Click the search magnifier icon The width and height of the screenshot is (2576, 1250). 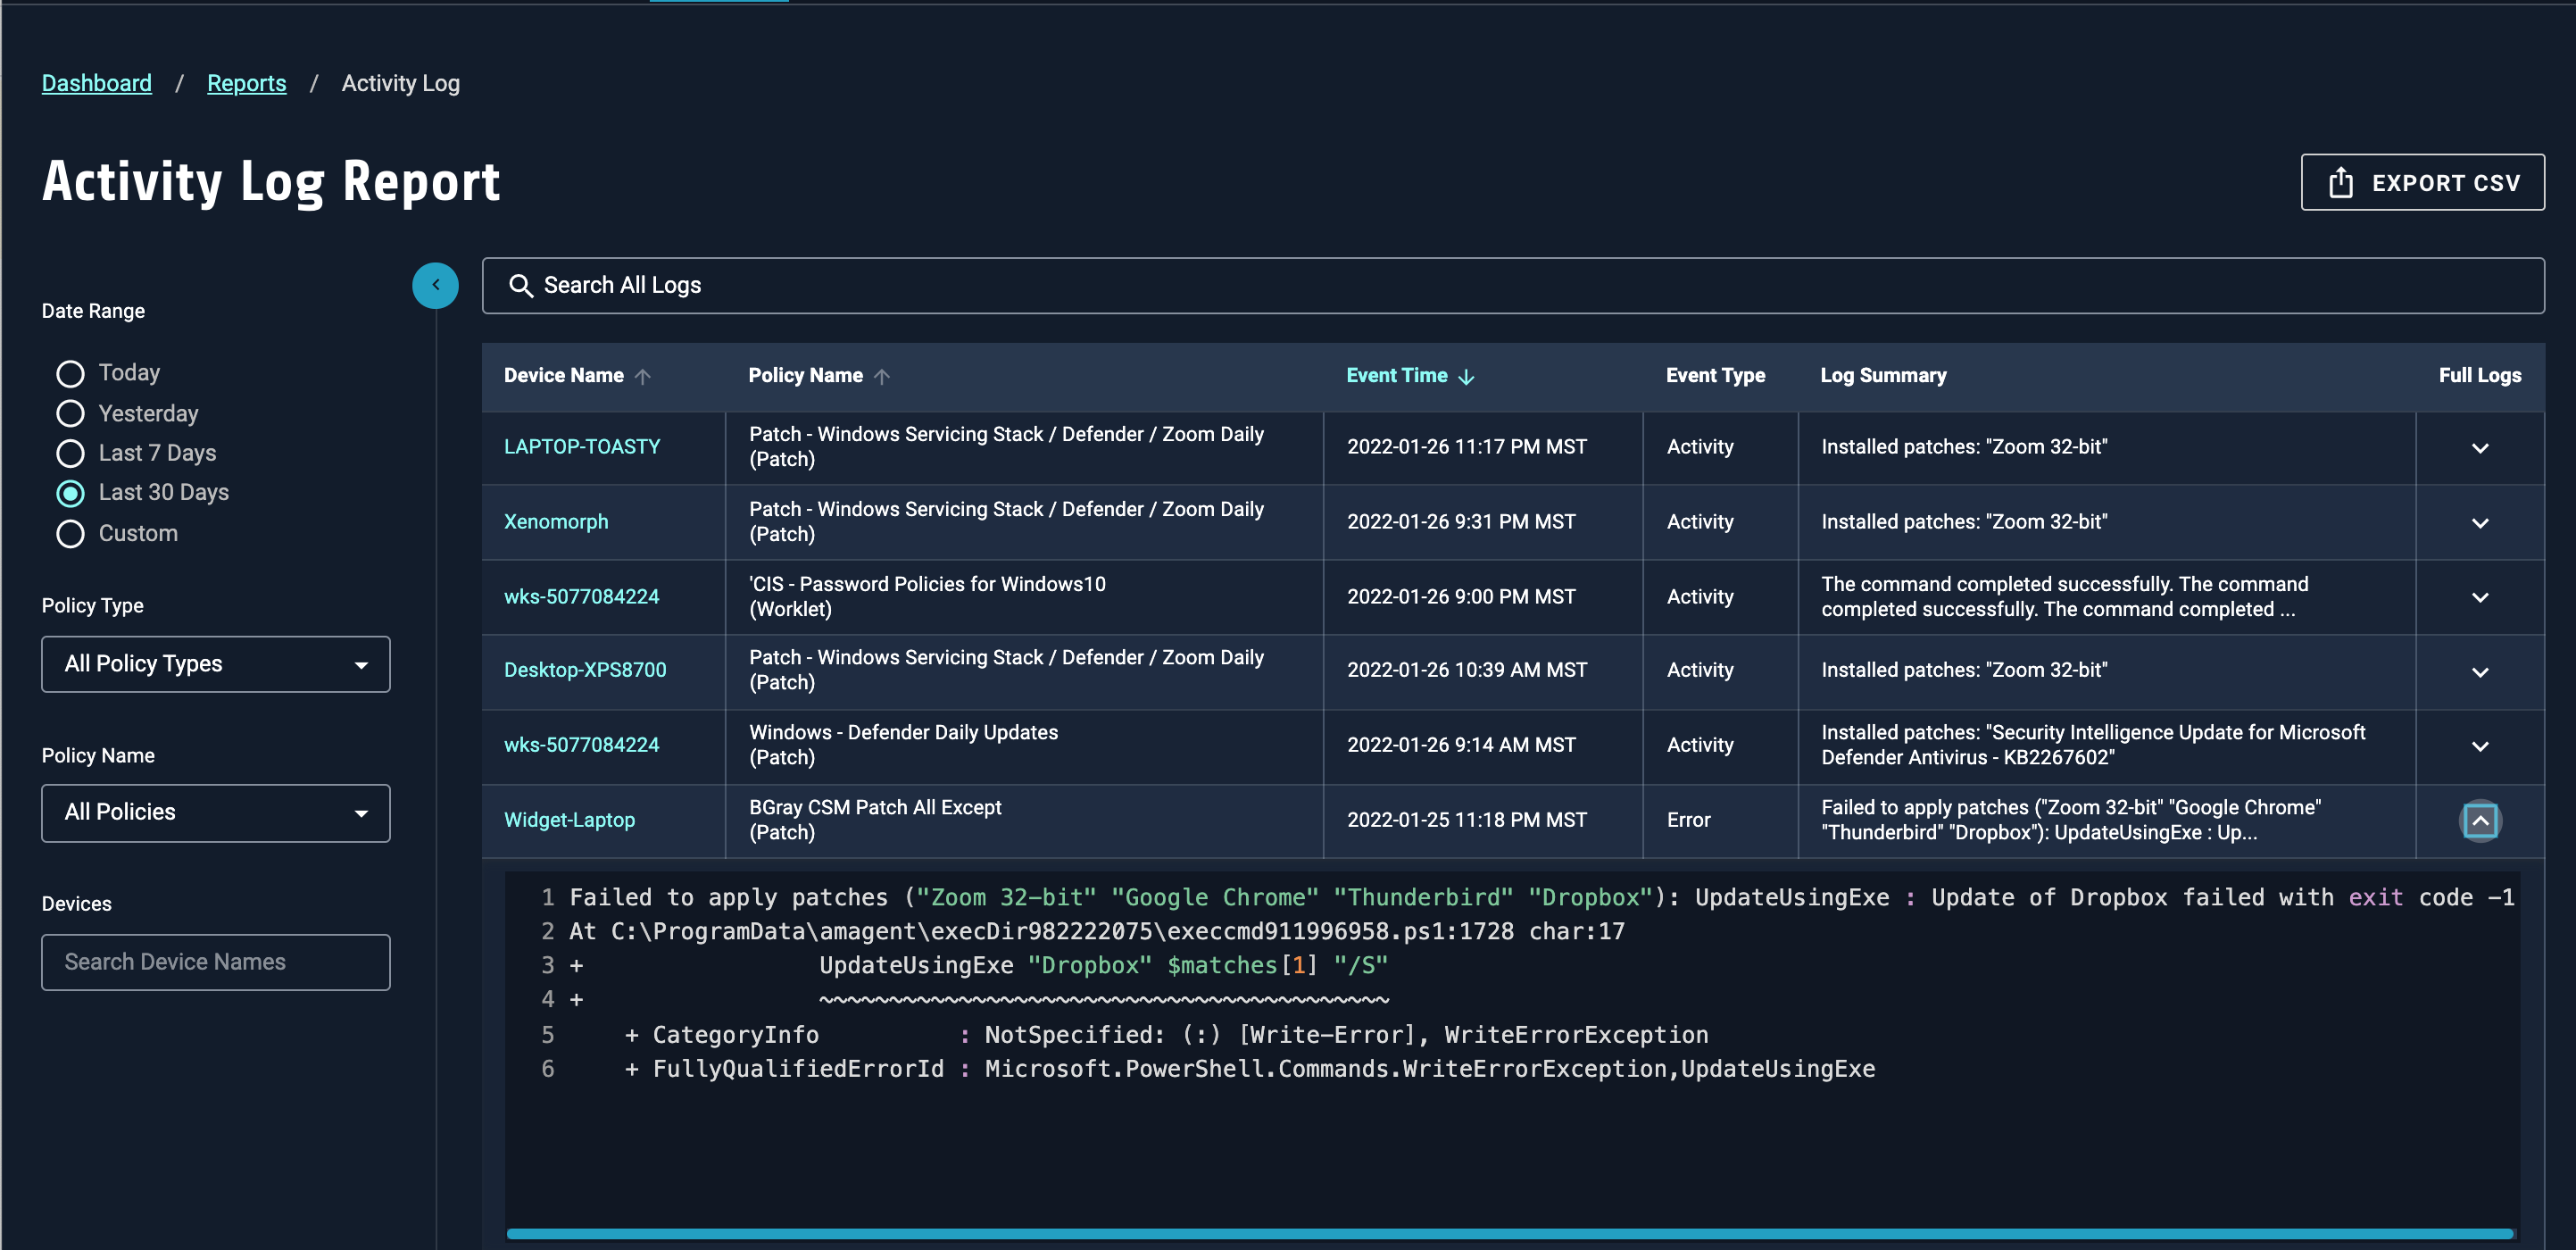[x=520, y=286]
